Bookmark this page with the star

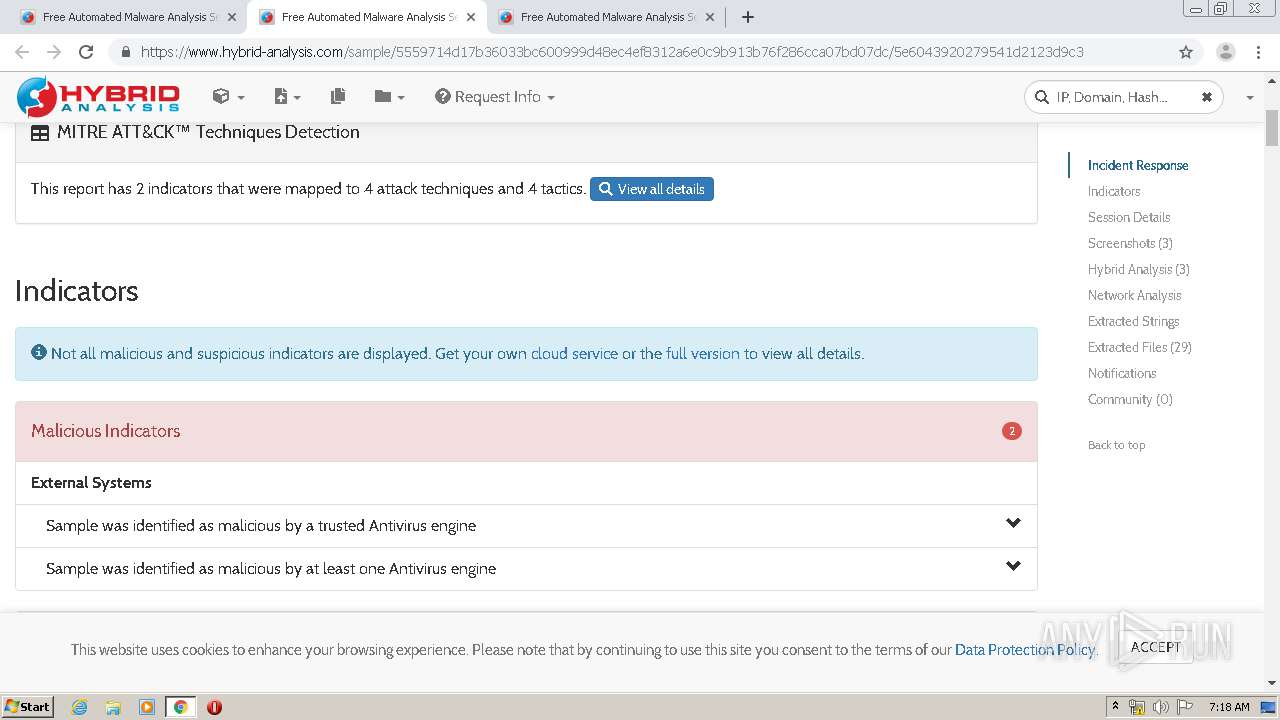click(1185, 52)
